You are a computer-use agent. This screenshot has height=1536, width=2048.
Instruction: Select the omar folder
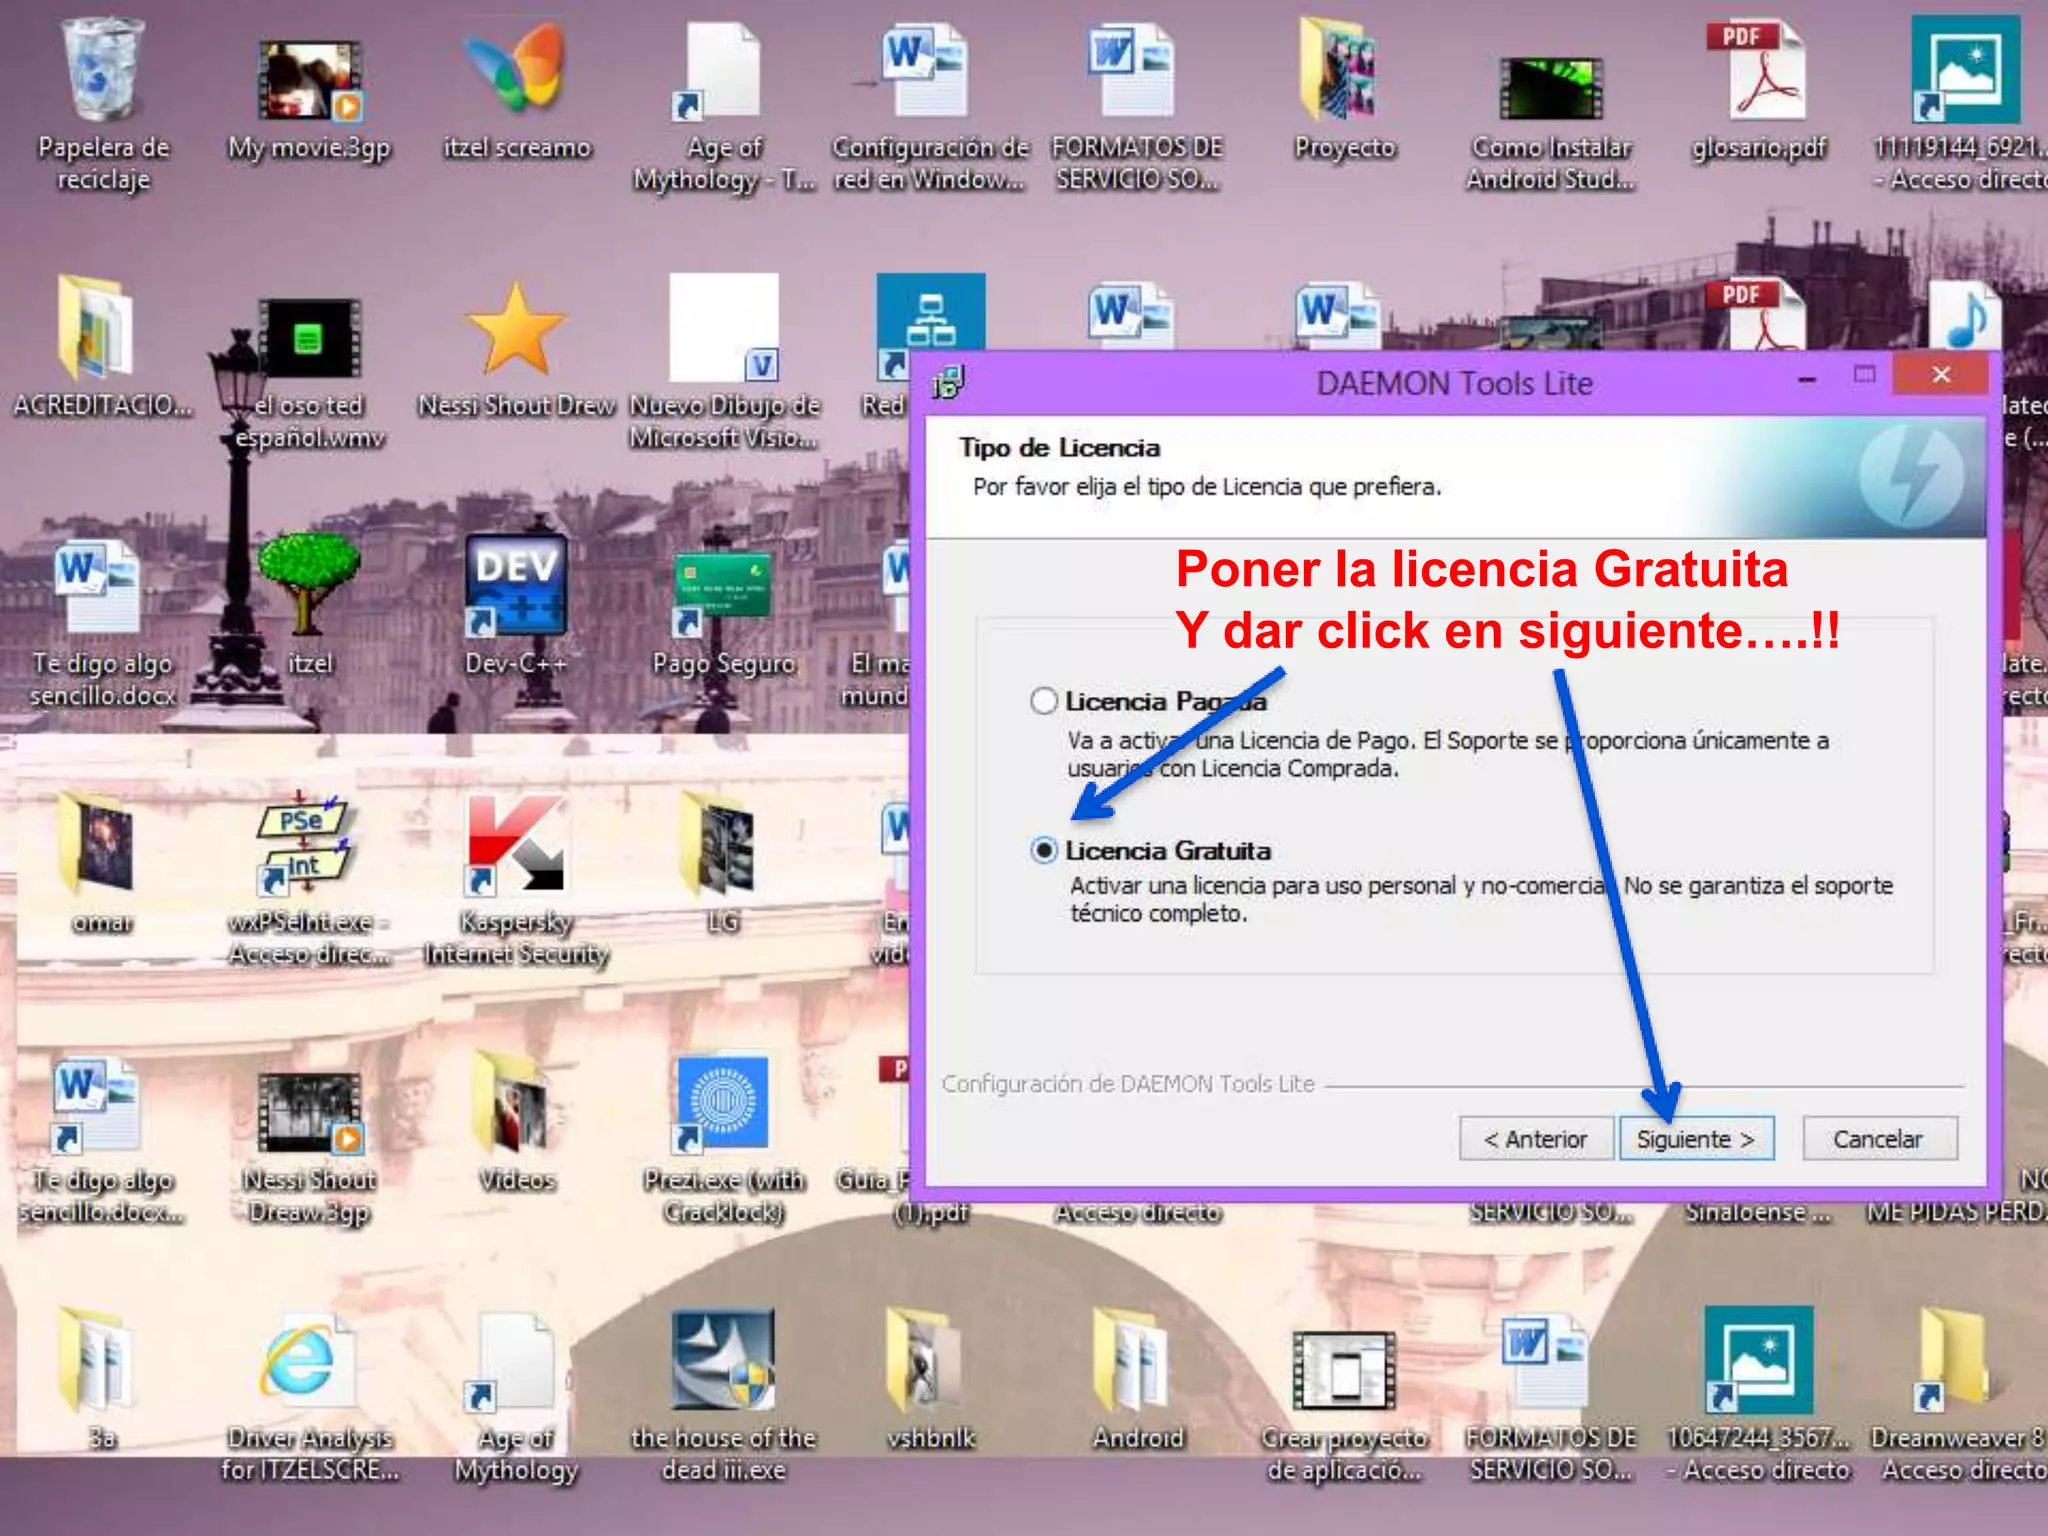(102, 862)
